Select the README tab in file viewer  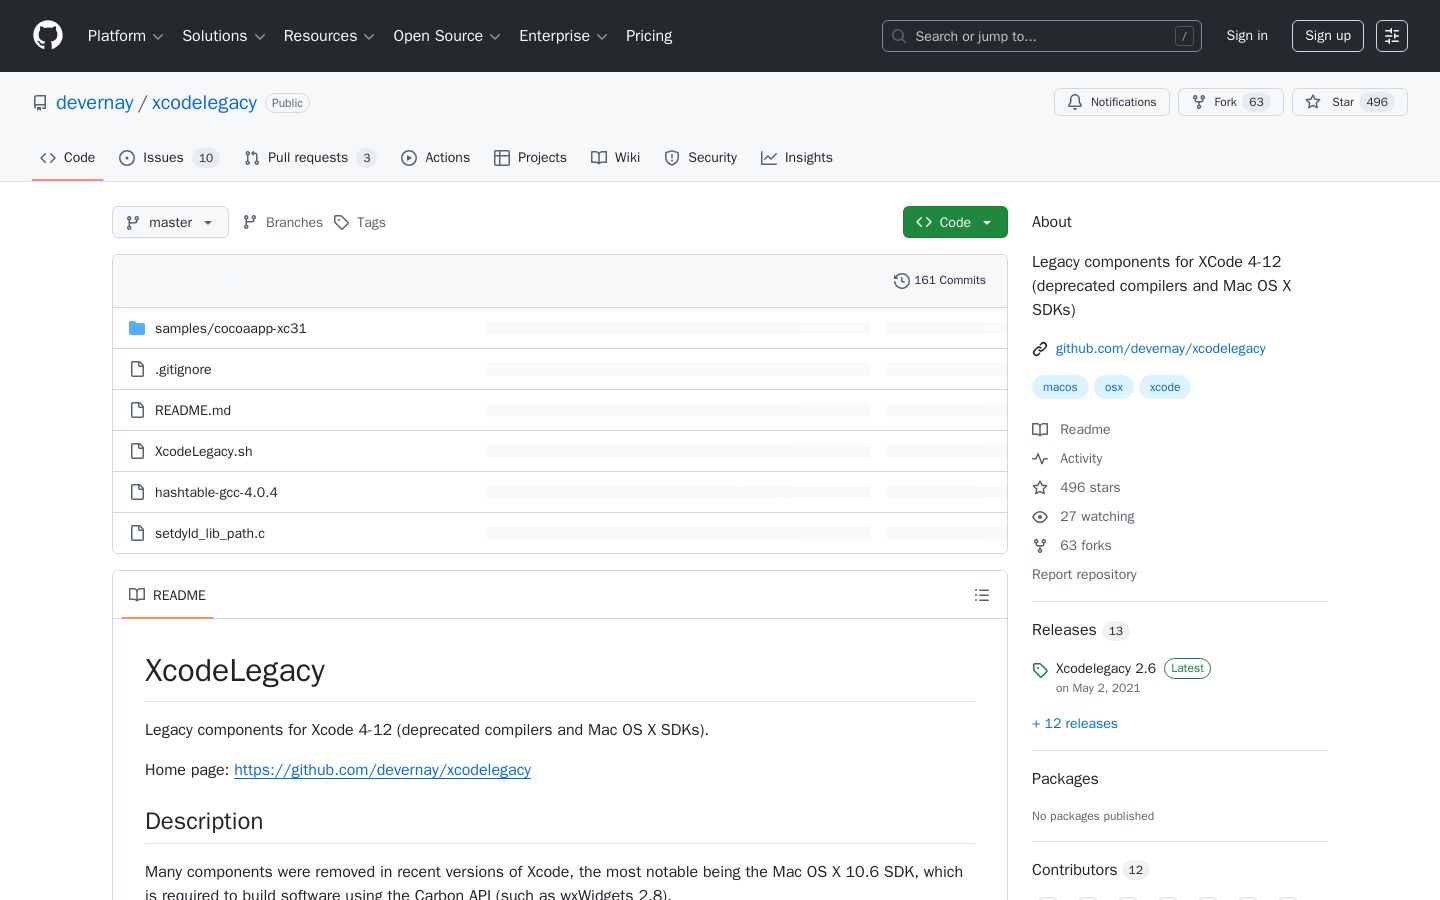(x=167, y=595)
